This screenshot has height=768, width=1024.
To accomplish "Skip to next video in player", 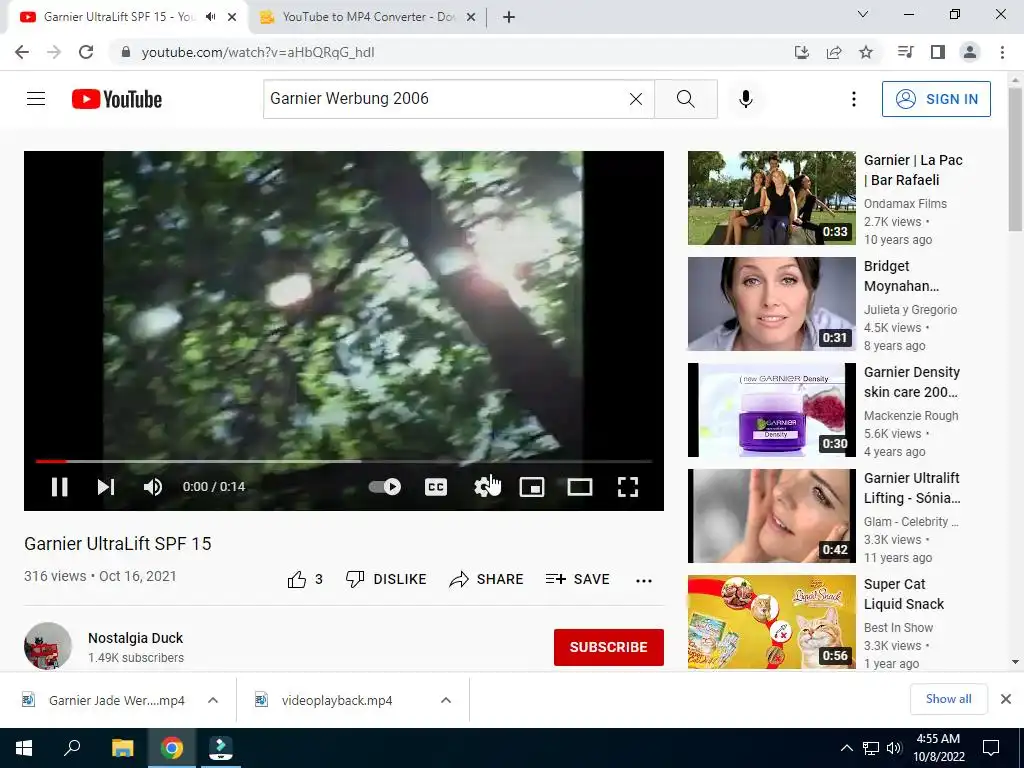I will click(106, 487).
